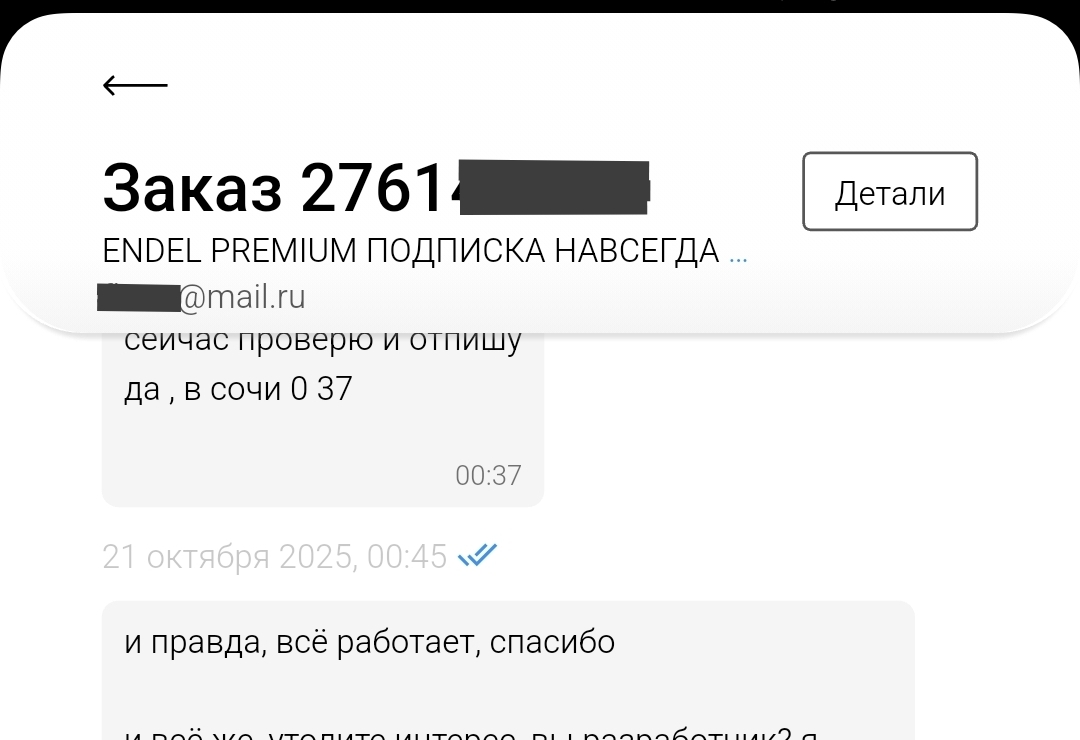Tap the redacted email username block

pos(138,298)
